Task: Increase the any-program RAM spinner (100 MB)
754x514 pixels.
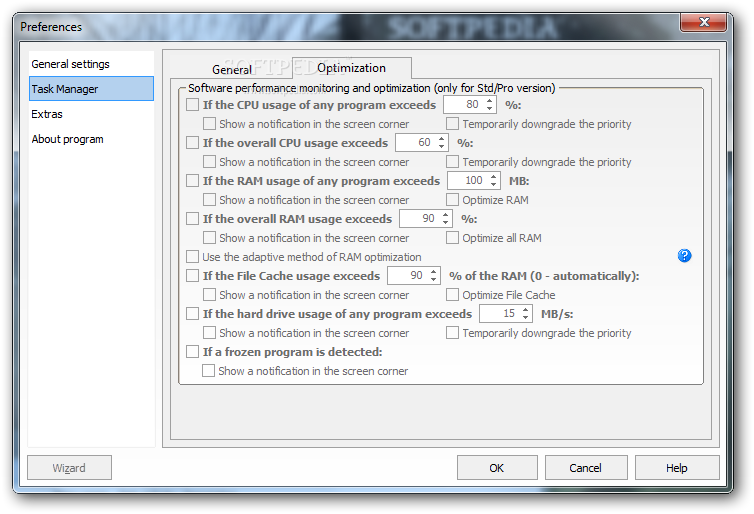Action: coord(493,177)
